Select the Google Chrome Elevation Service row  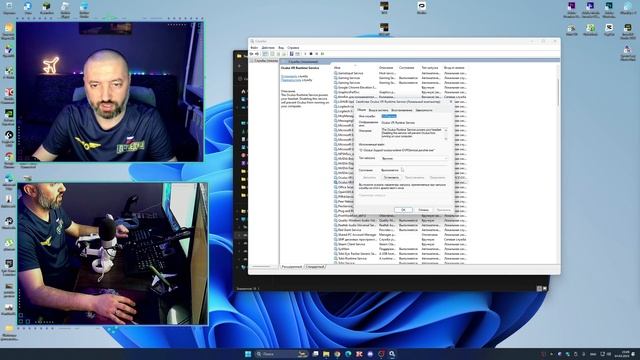tap(400, 87)
